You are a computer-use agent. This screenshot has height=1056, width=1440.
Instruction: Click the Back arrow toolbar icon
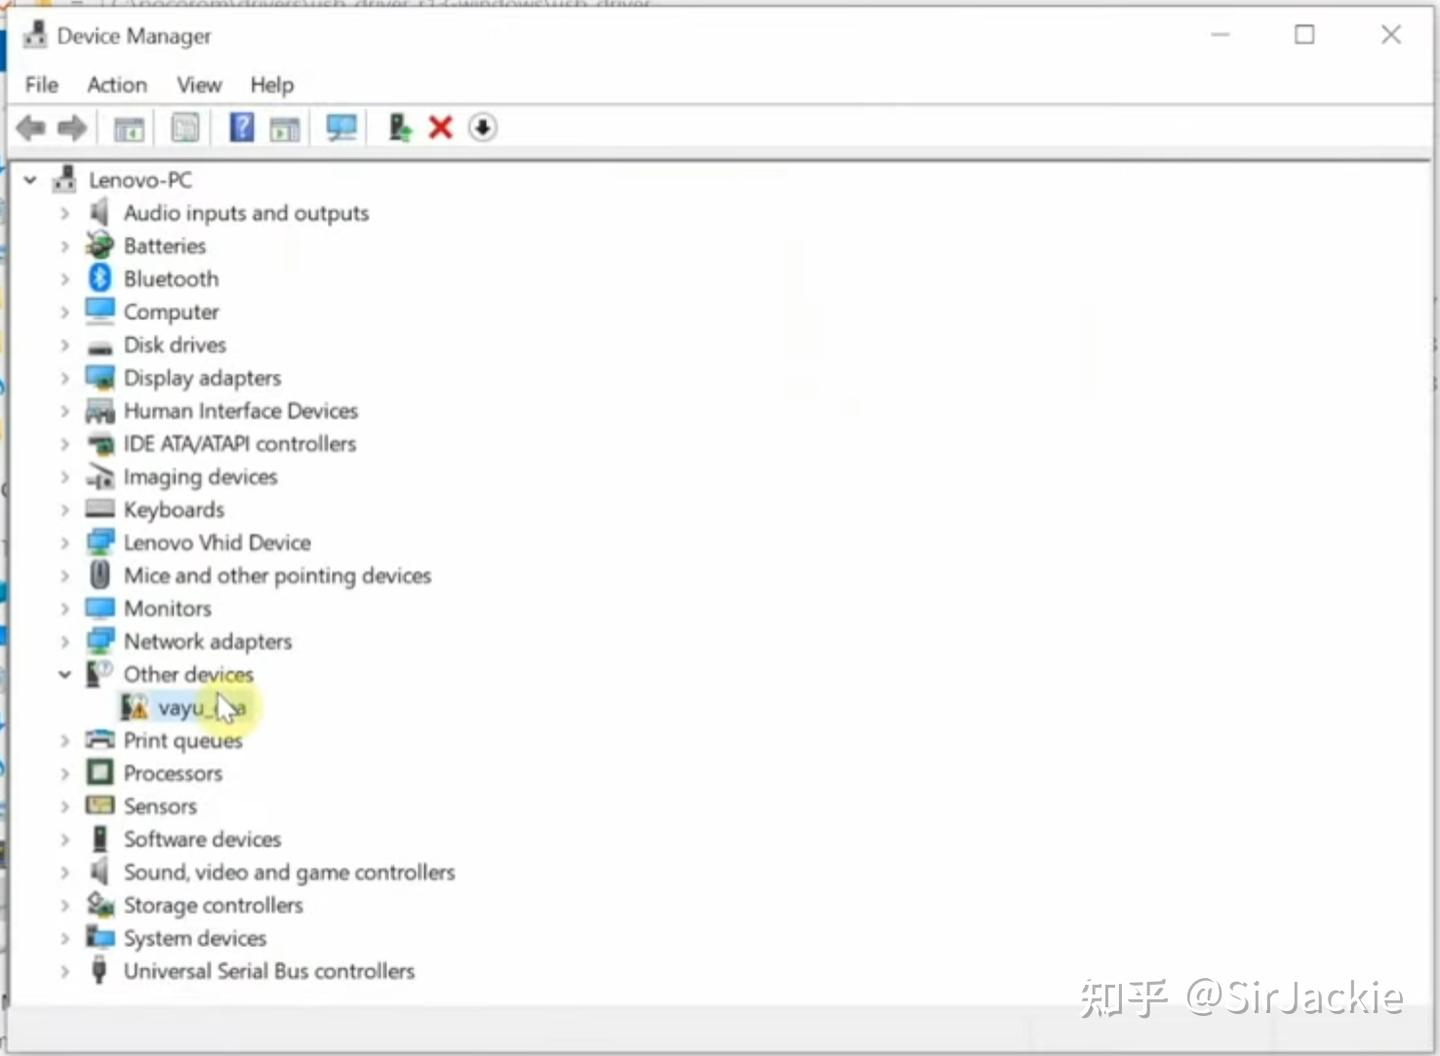(31, 127)
